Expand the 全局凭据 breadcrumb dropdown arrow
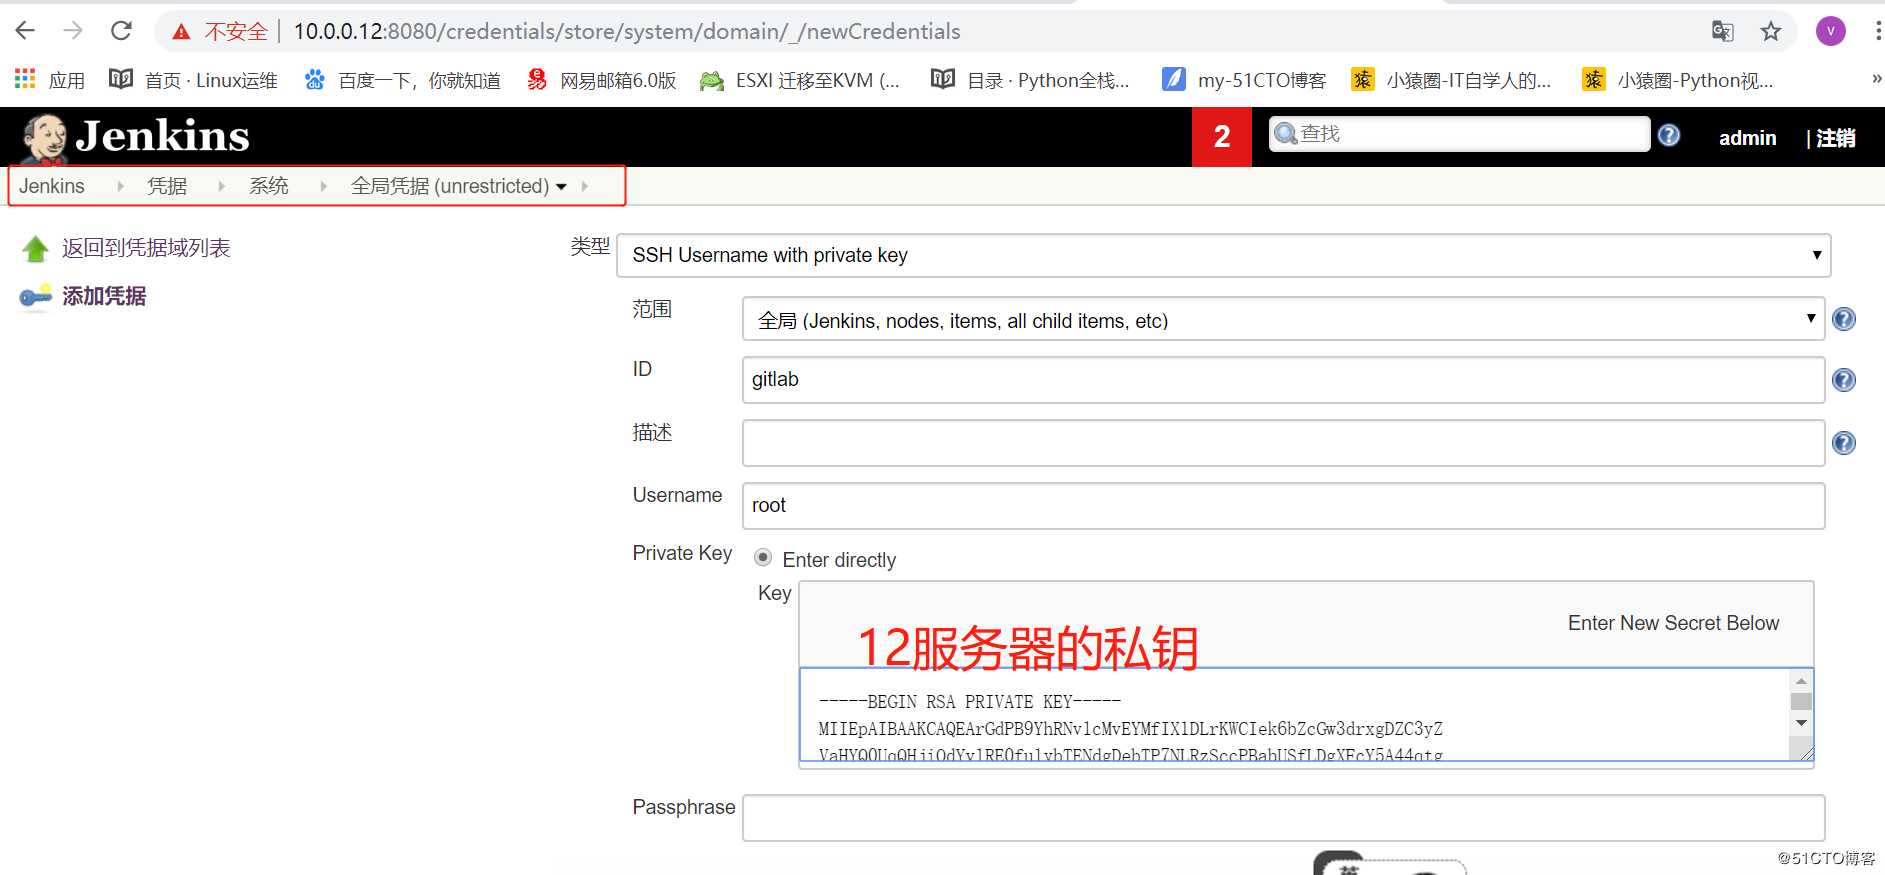 pos(561,187)
